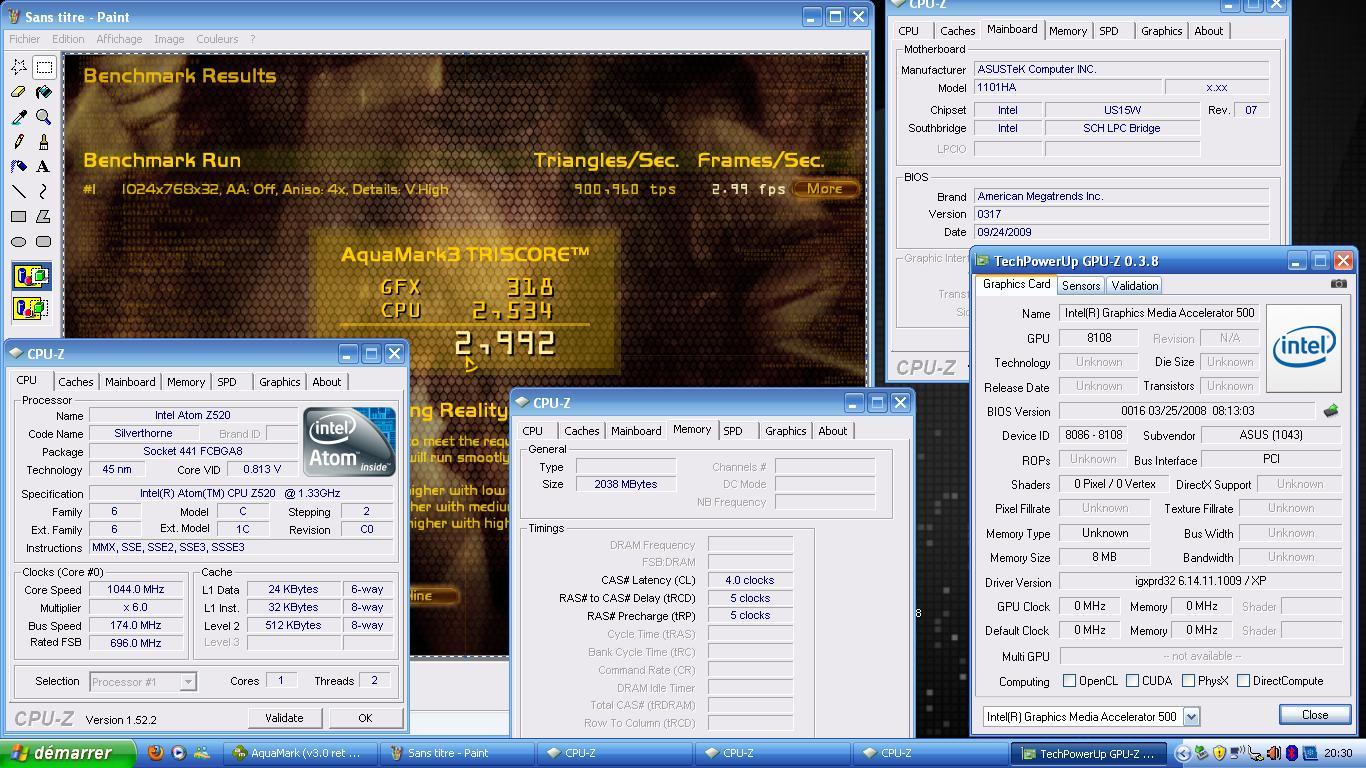Switch to Sensors tab in GPU-Z

(x=1081, y=286)
